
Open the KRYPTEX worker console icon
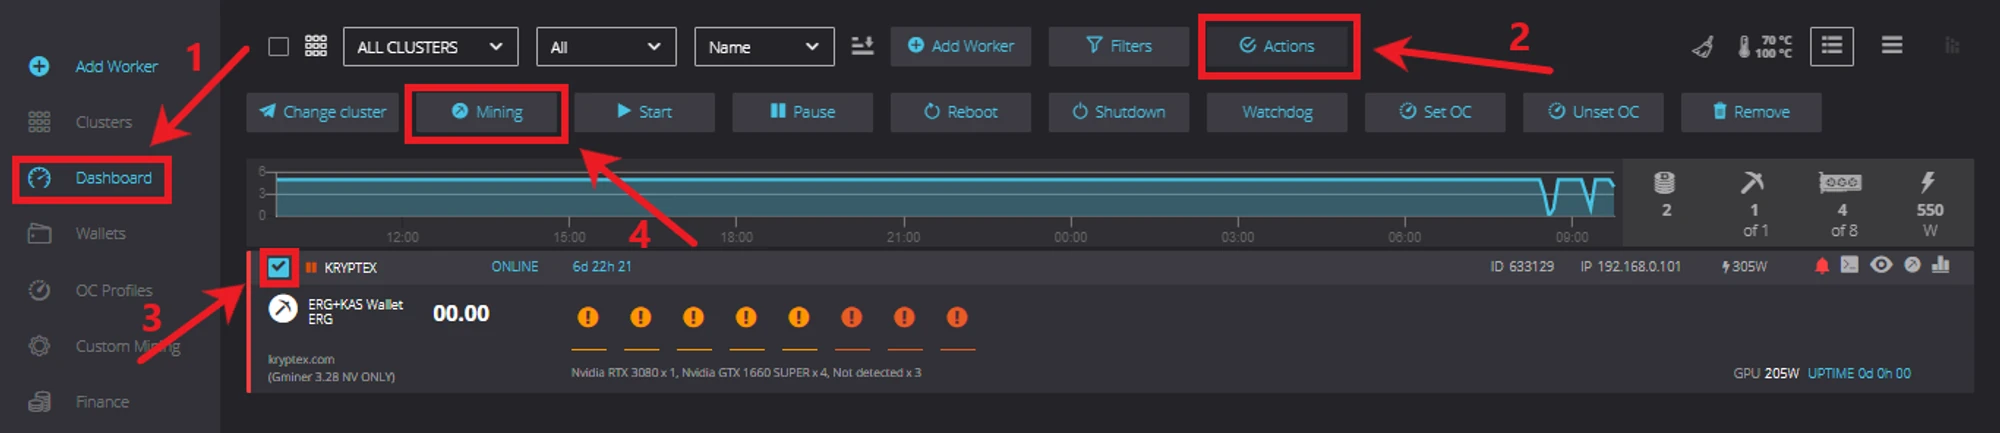tap(1850, 266)
